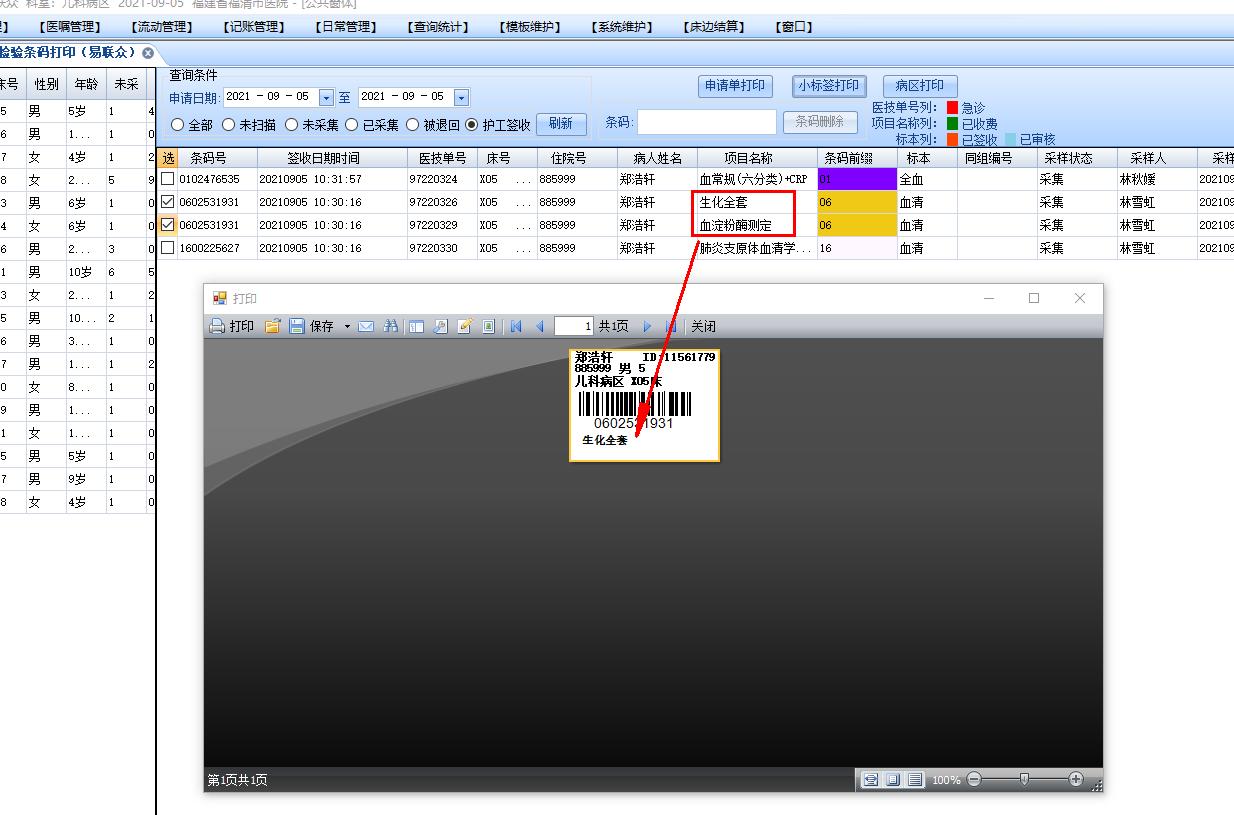Open the 记账管理 menu

coord(253,27)
